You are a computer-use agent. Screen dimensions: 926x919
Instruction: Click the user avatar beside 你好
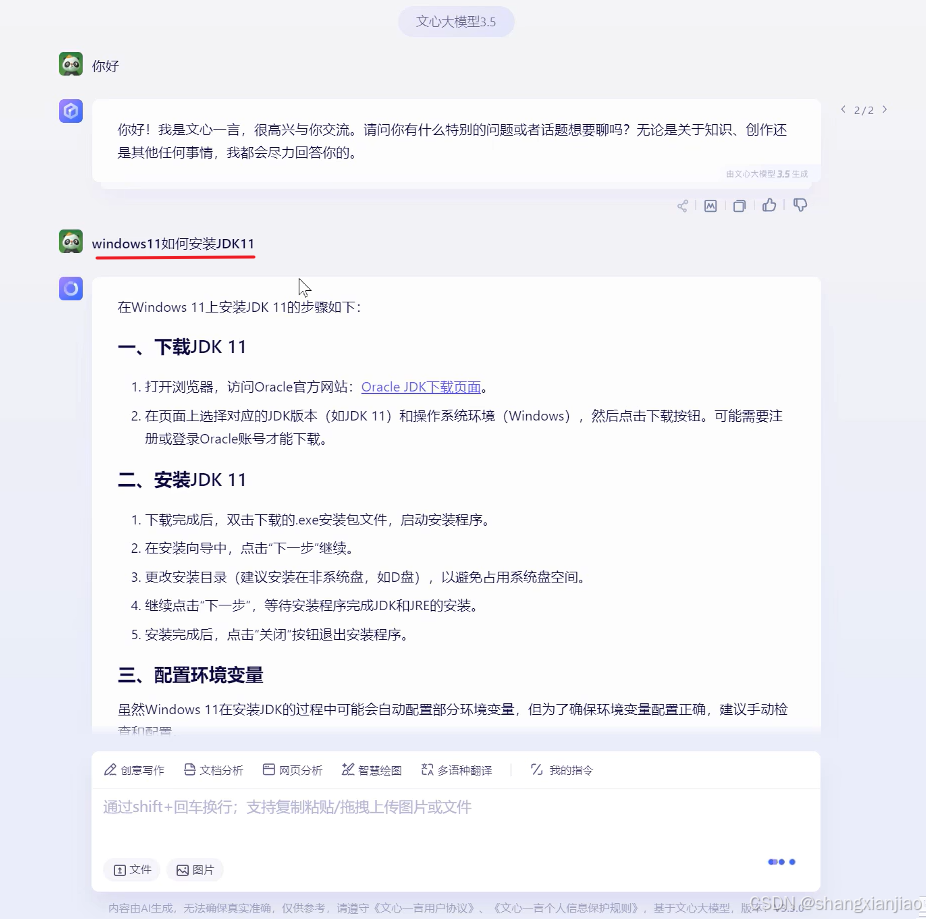point(71,64)
